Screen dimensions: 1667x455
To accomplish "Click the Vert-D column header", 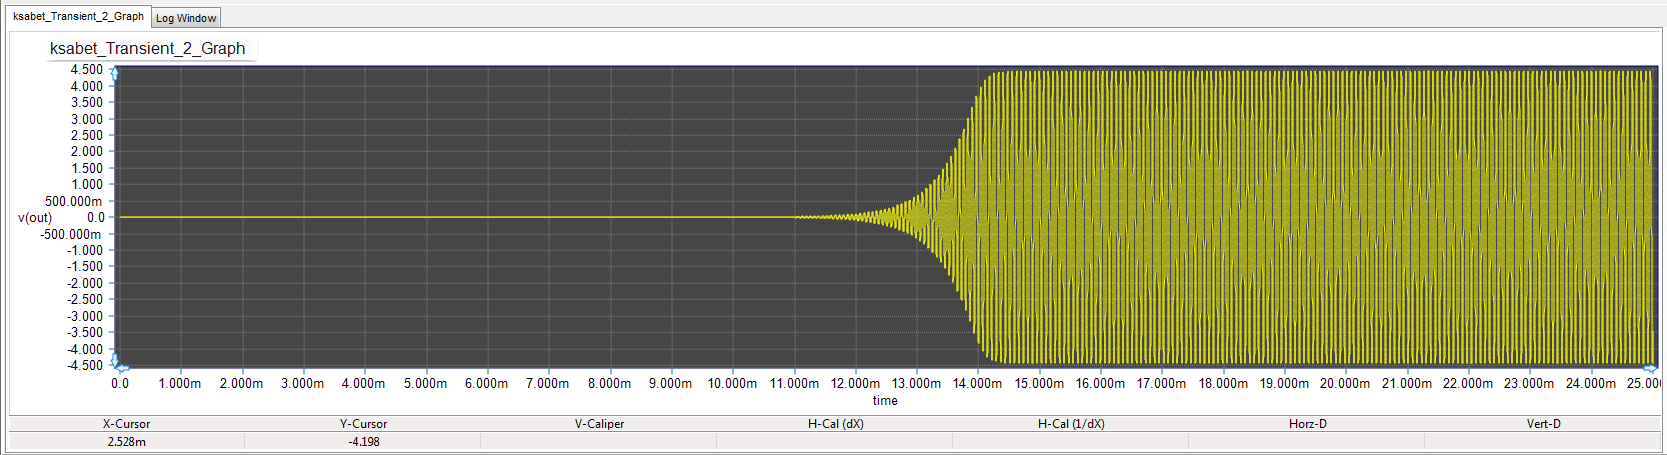I will coord(1543,424).
